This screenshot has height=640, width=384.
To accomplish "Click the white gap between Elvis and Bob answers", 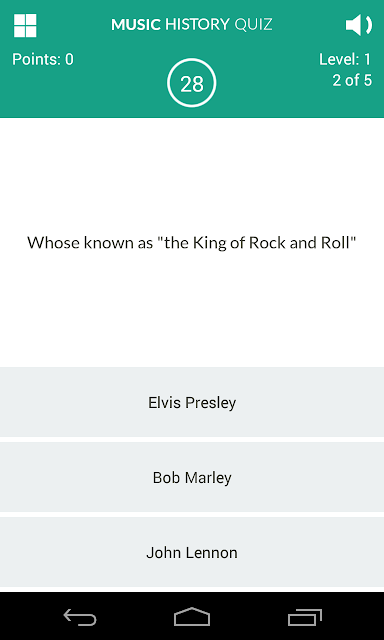I will (x=192, y=439).
